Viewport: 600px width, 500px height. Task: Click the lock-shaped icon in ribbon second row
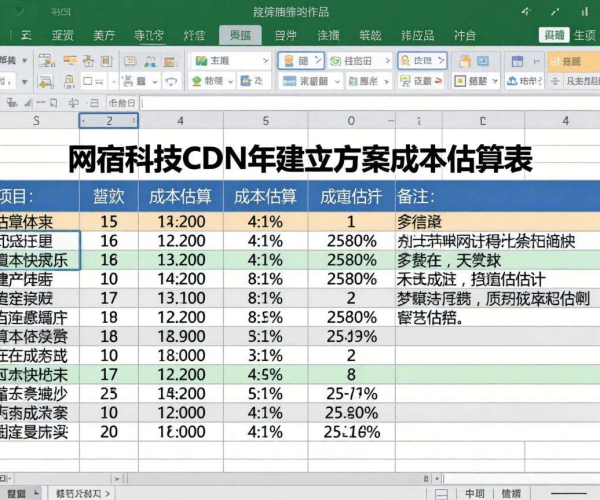click(x=69, y=81)
